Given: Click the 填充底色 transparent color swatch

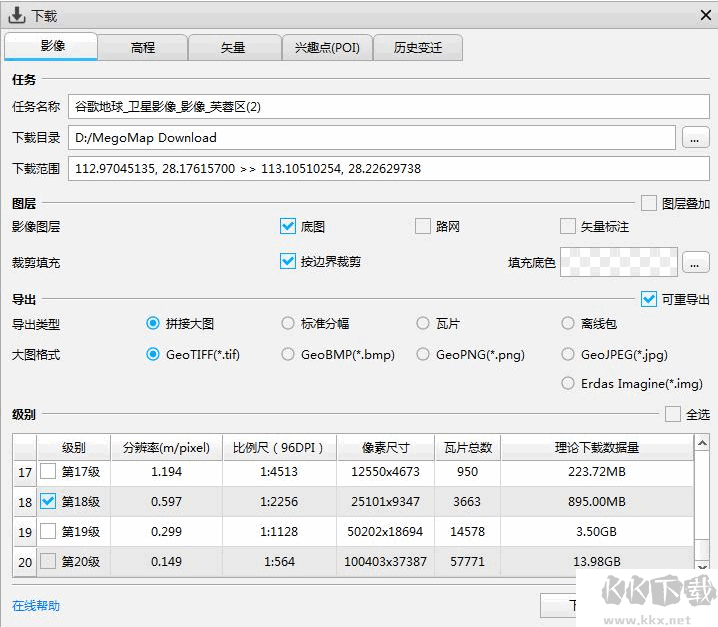Looking at the screenshot, I should [x=618, y=263].
